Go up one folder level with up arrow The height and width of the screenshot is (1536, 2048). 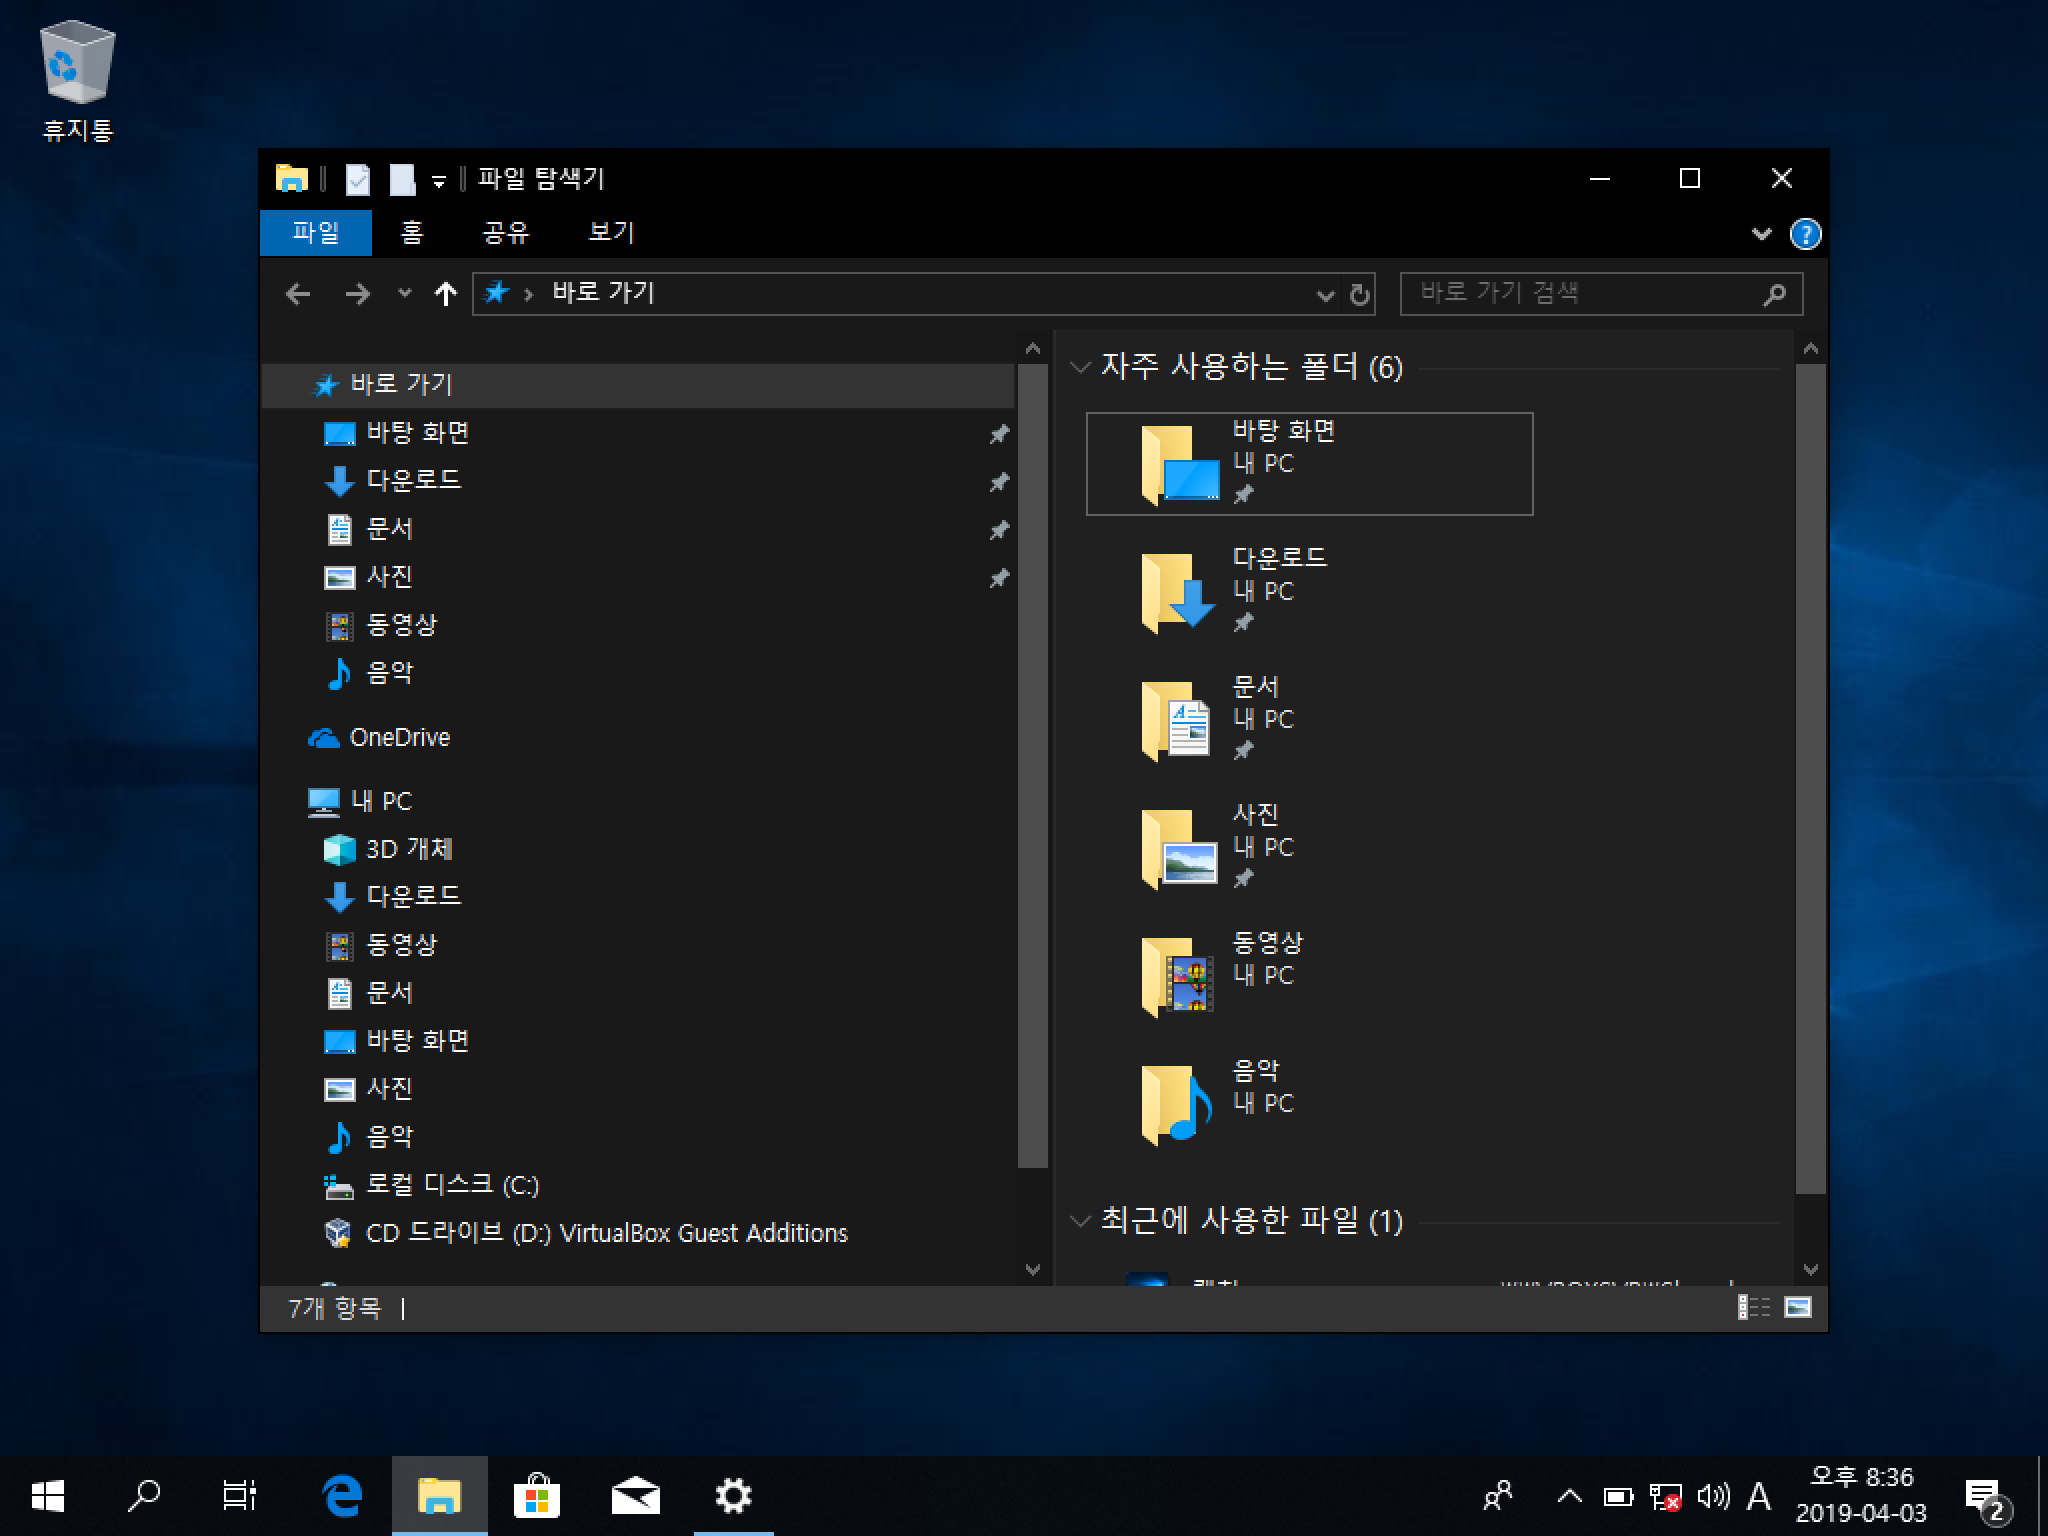[446, 294]
